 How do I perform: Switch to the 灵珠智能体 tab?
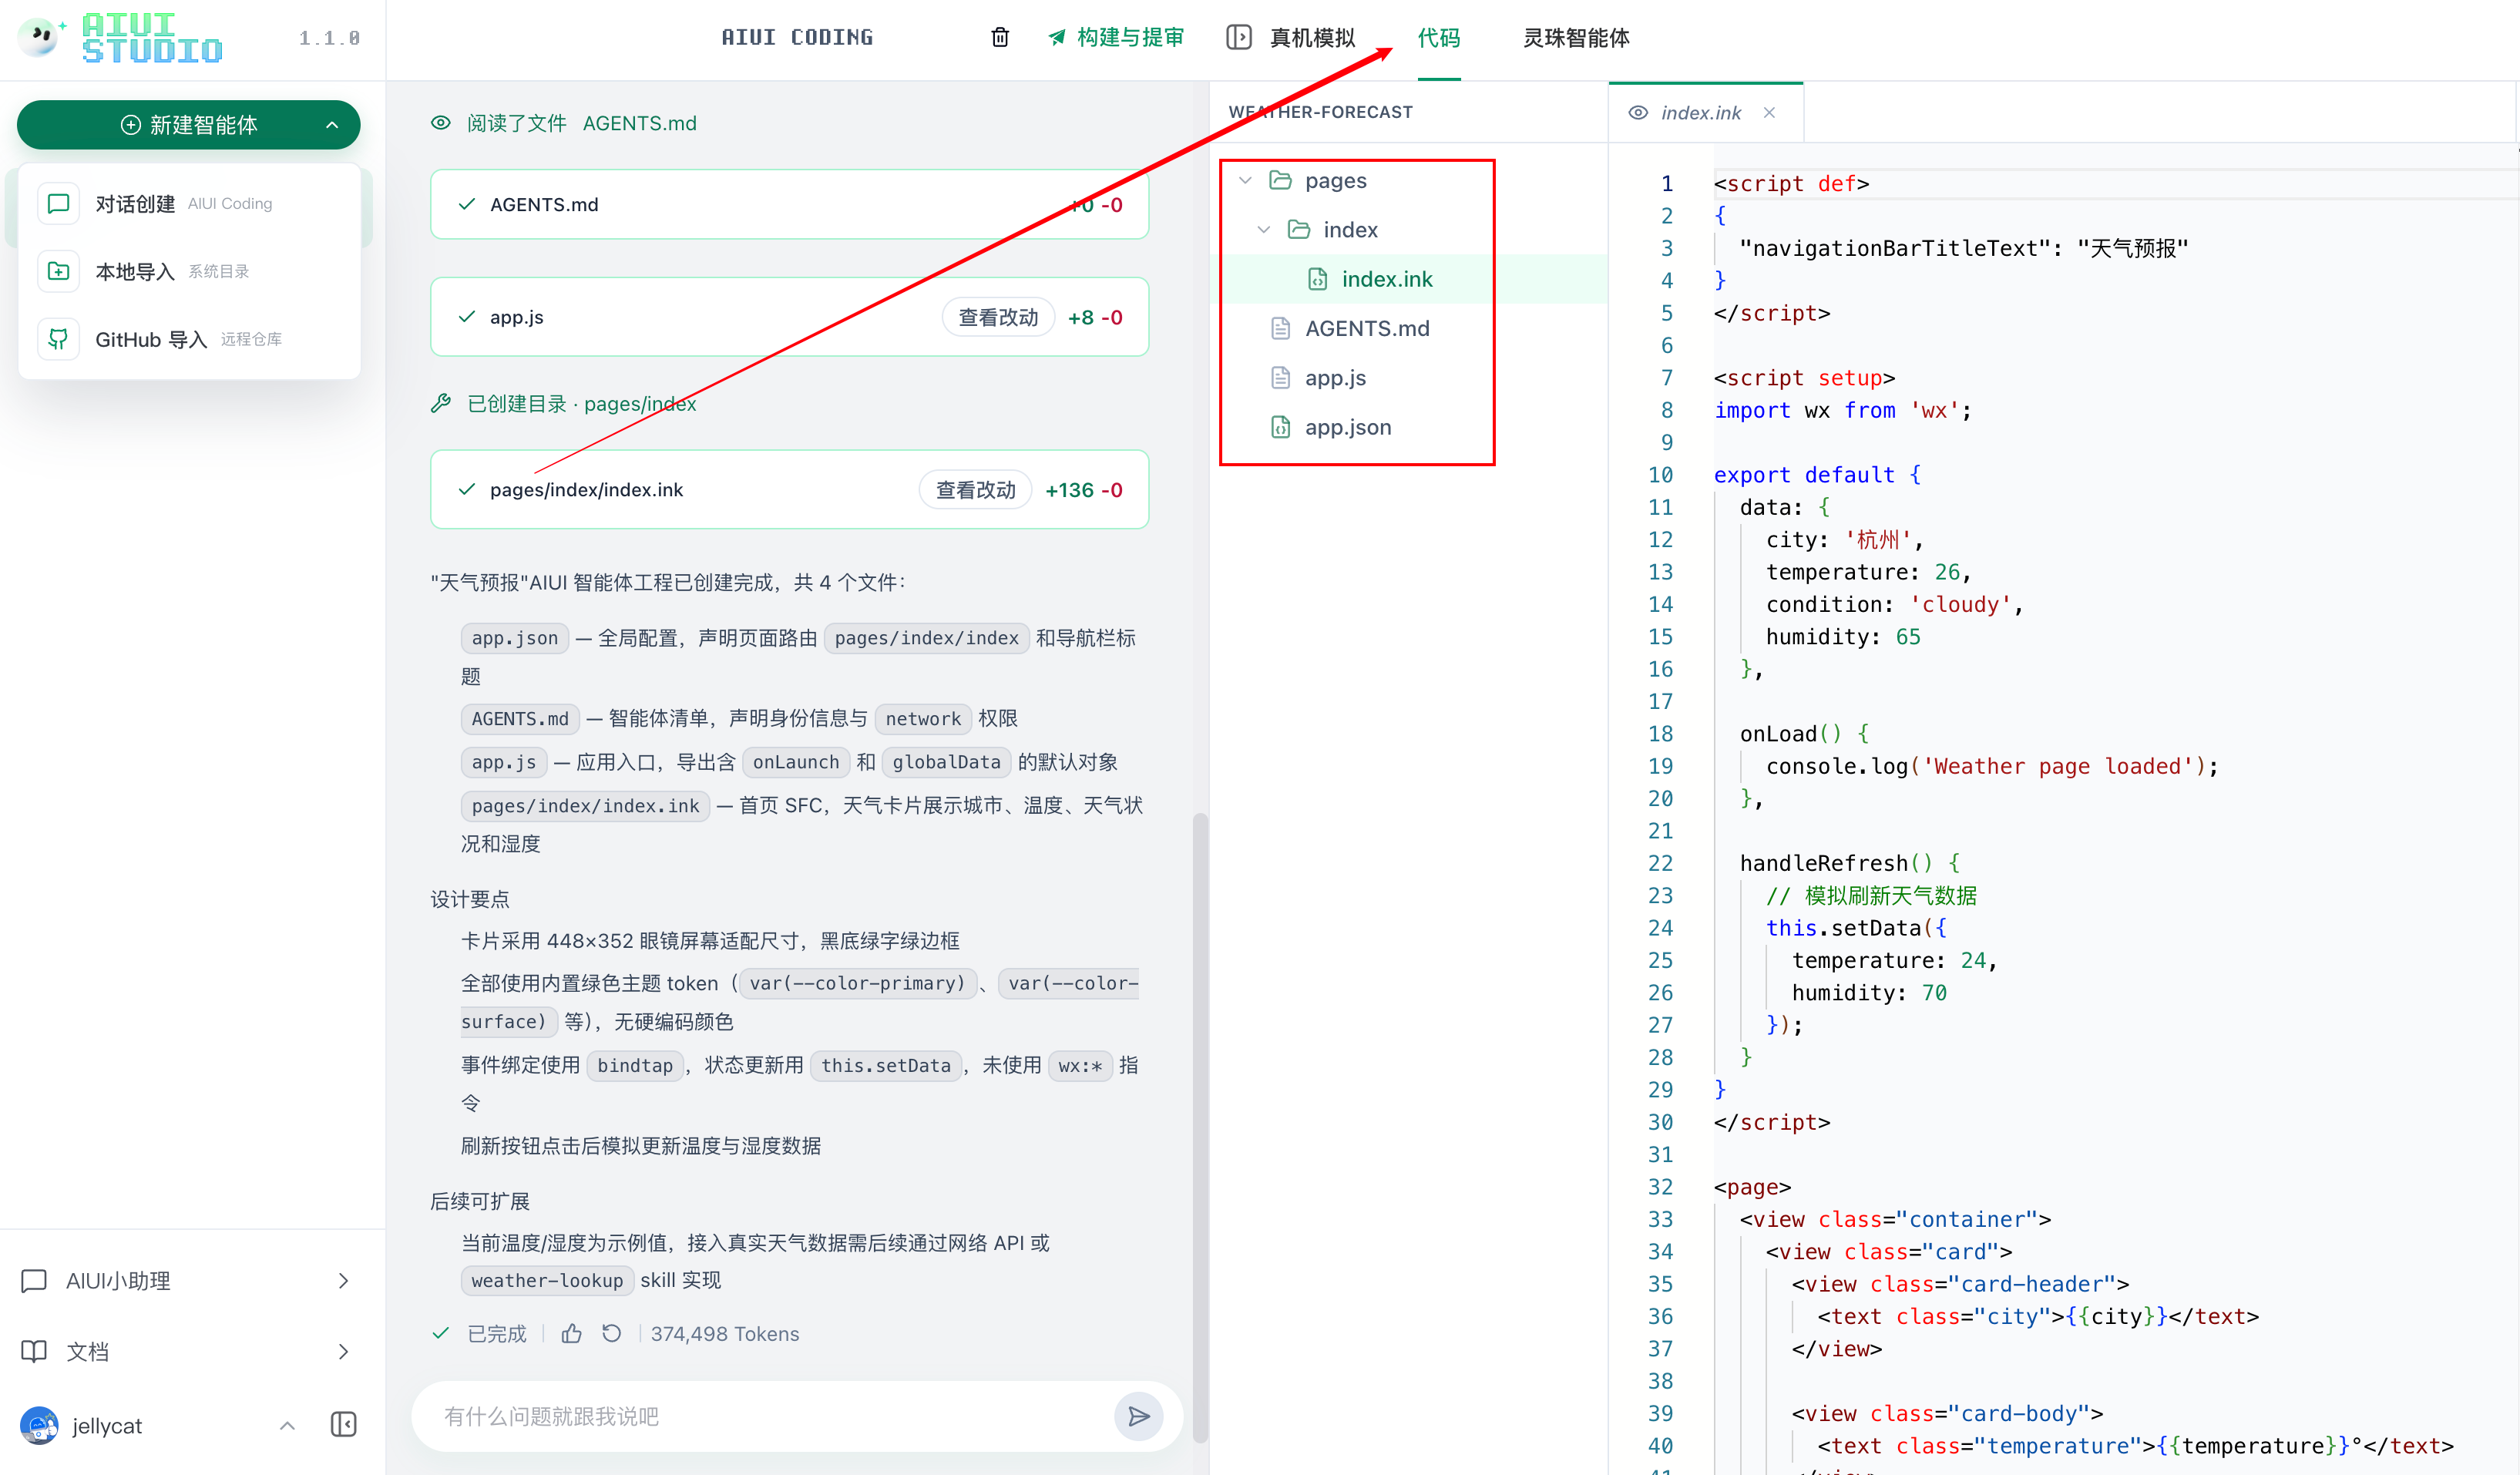1576,38
